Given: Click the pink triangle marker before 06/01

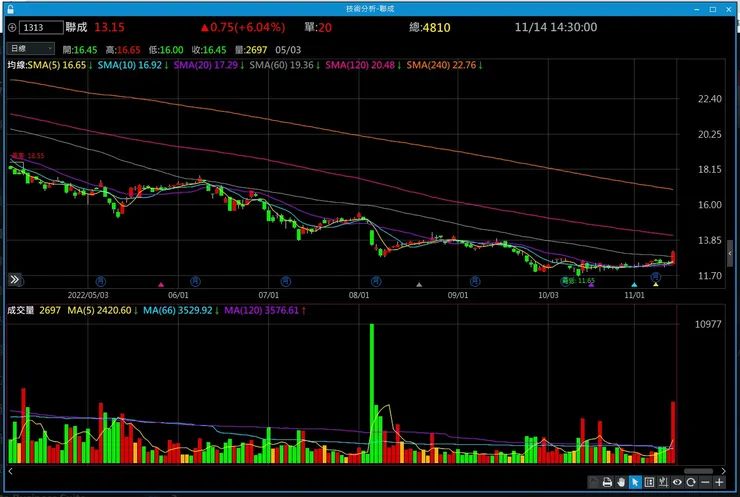Looking at the screenshot, I should coord(161,285).
